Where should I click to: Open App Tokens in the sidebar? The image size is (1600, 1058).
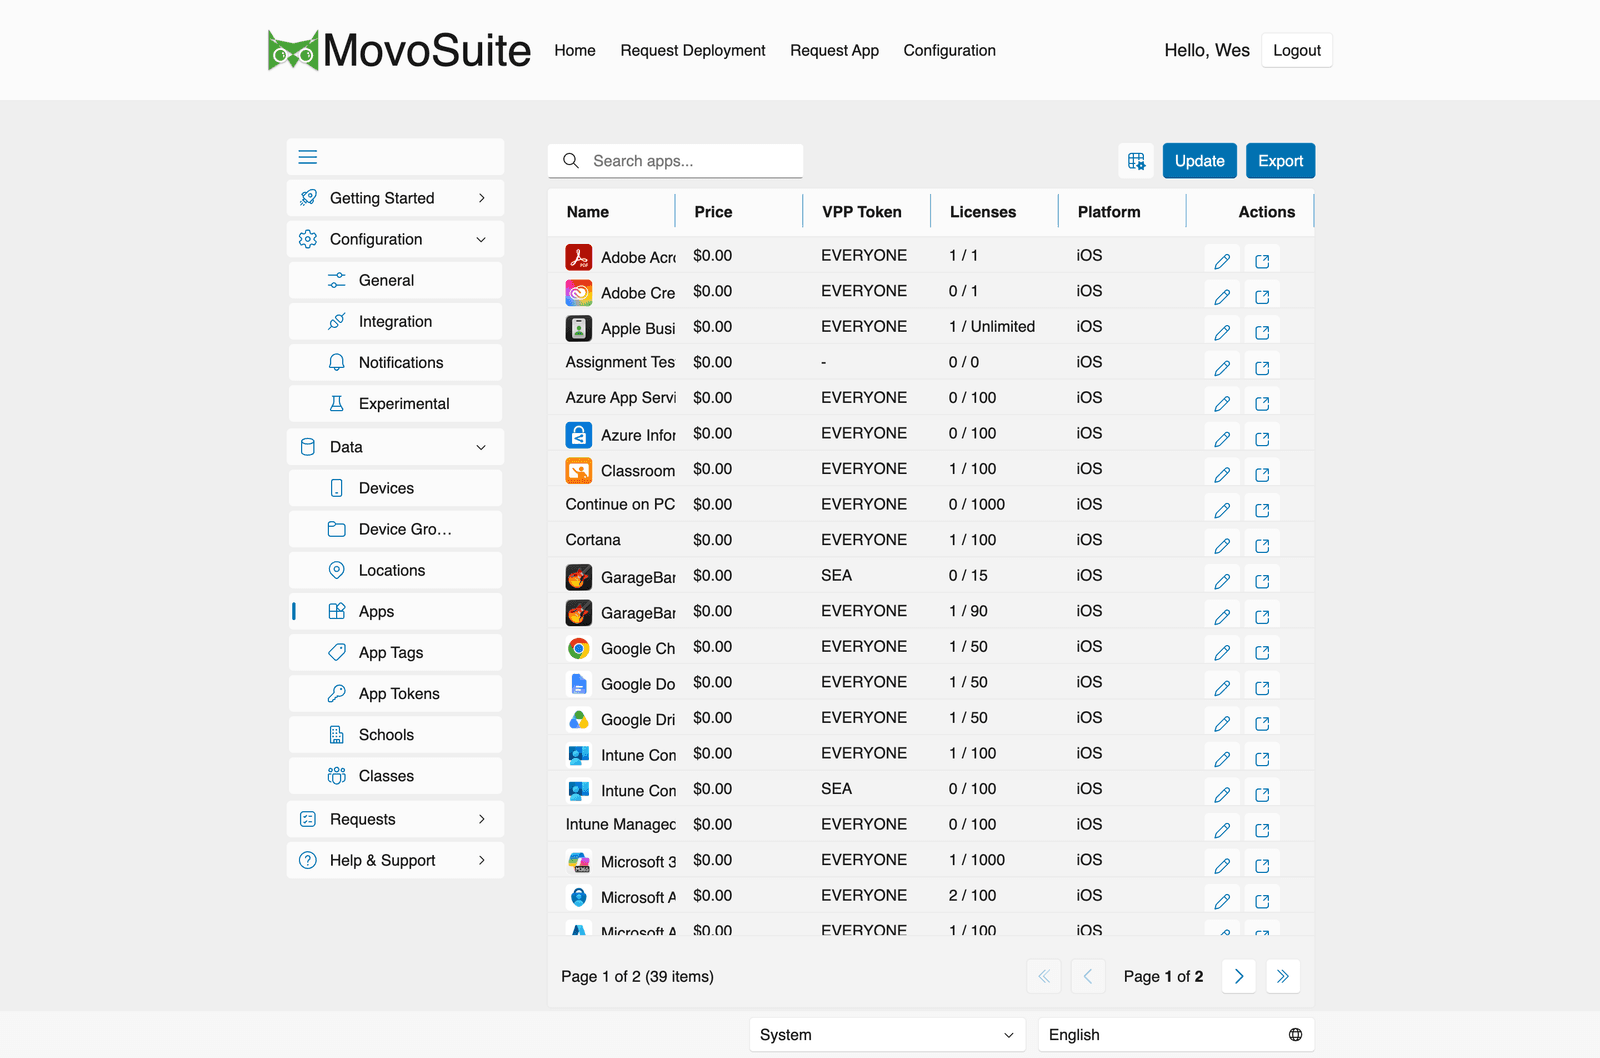pos(395,693)
